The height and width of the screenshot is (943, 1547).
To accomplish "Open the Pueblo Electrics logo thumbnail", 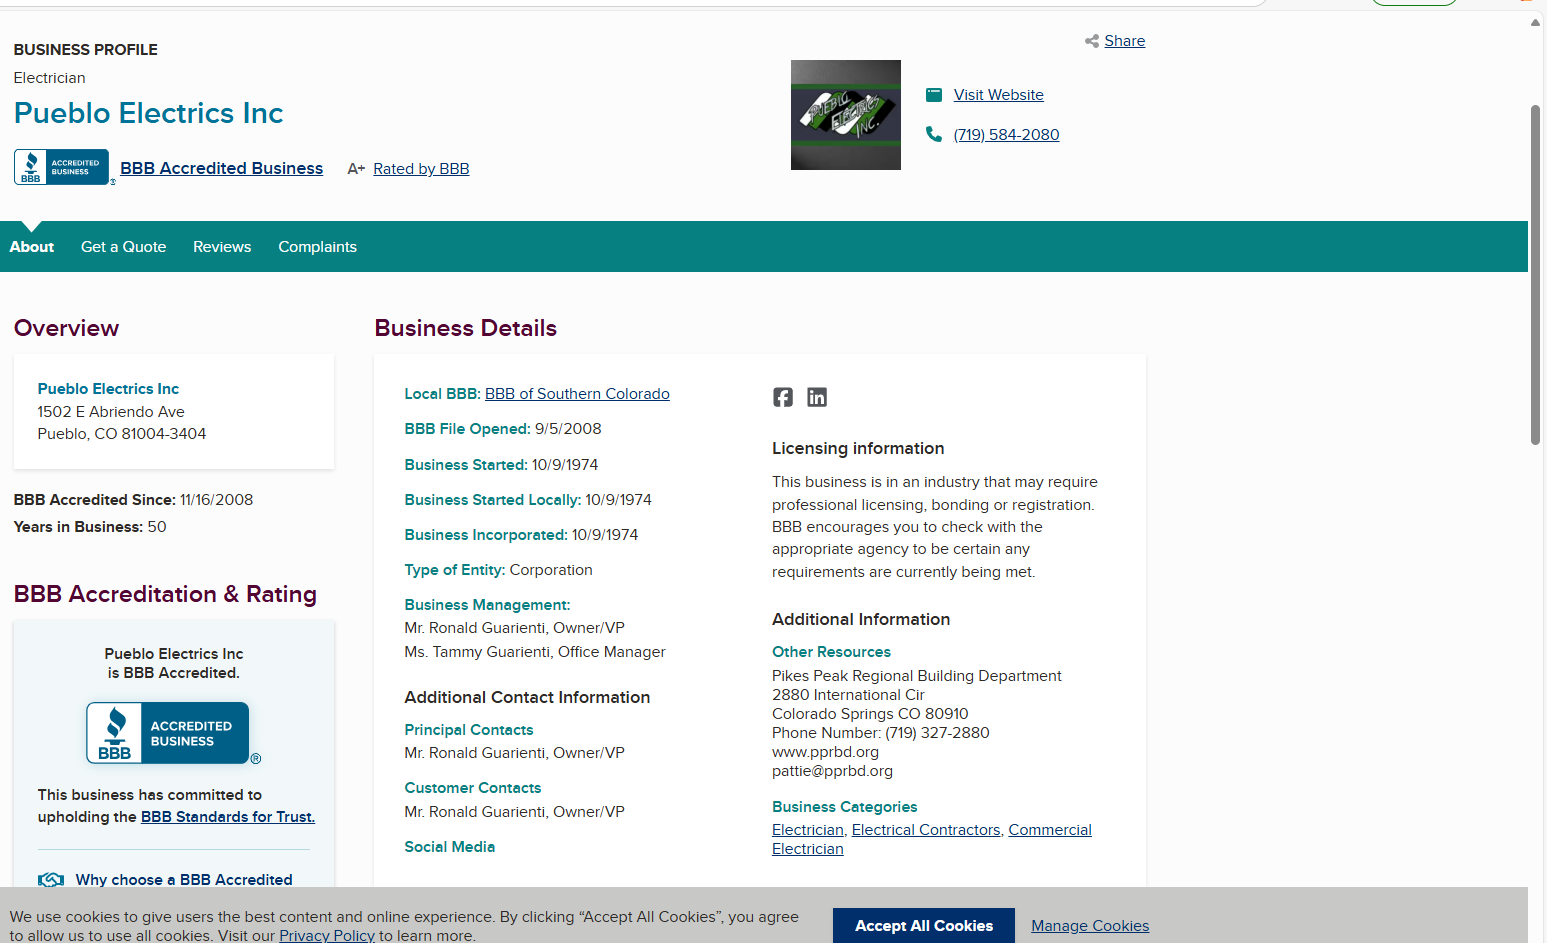I will tap(845, 115).
